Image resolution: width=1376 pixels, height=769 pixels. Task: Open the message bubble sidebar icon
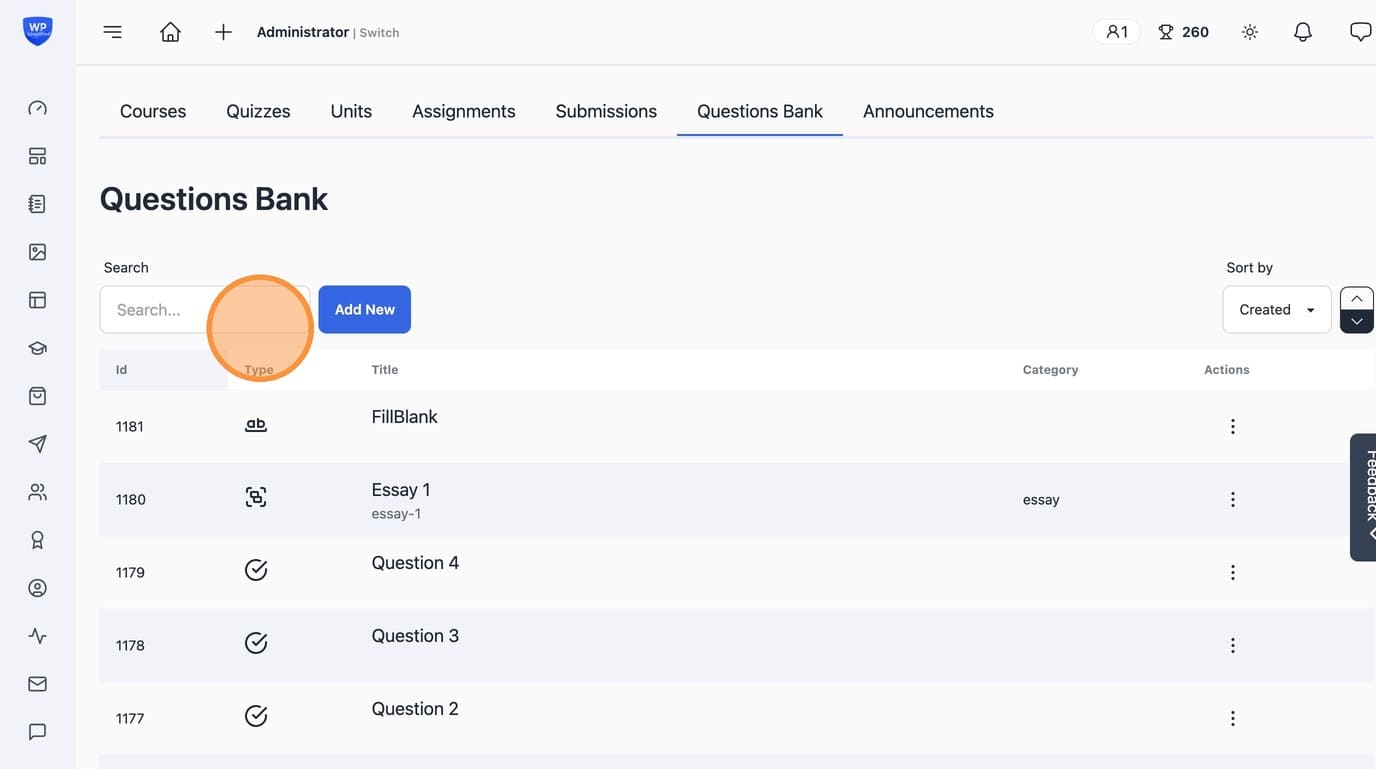[37, 732]
